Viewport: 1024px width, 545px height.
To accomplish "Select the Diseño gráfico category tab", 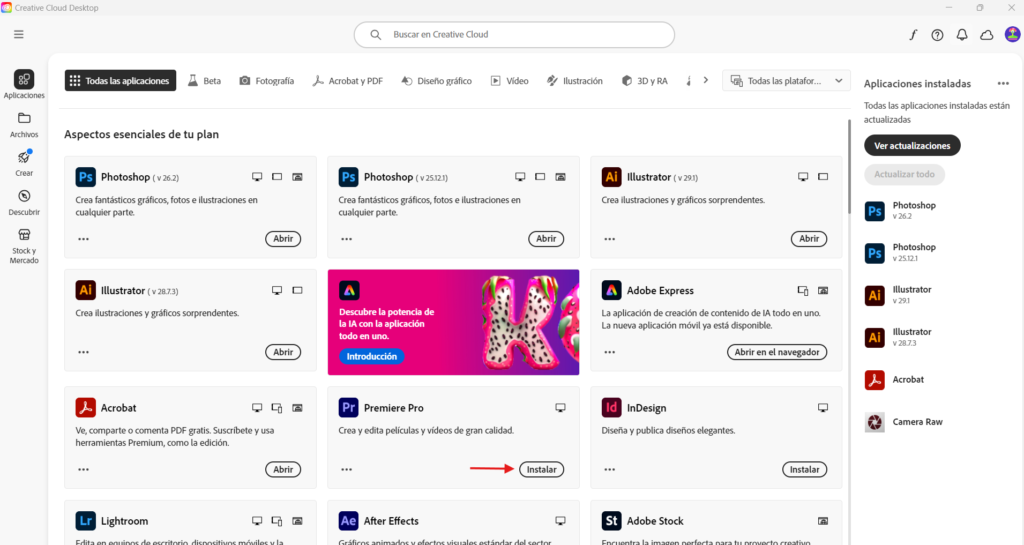I will (x=436, y=81).
